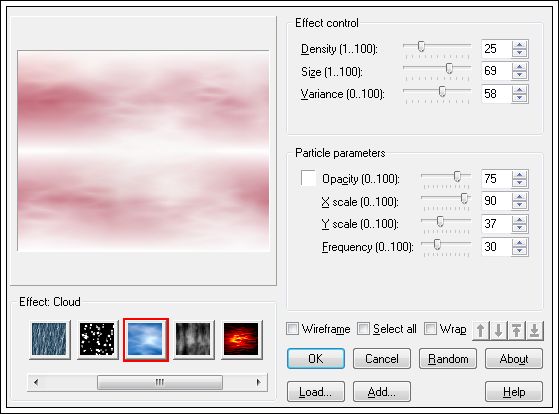Select the rain effect thumbnail
559x414 pixels.
49,339
